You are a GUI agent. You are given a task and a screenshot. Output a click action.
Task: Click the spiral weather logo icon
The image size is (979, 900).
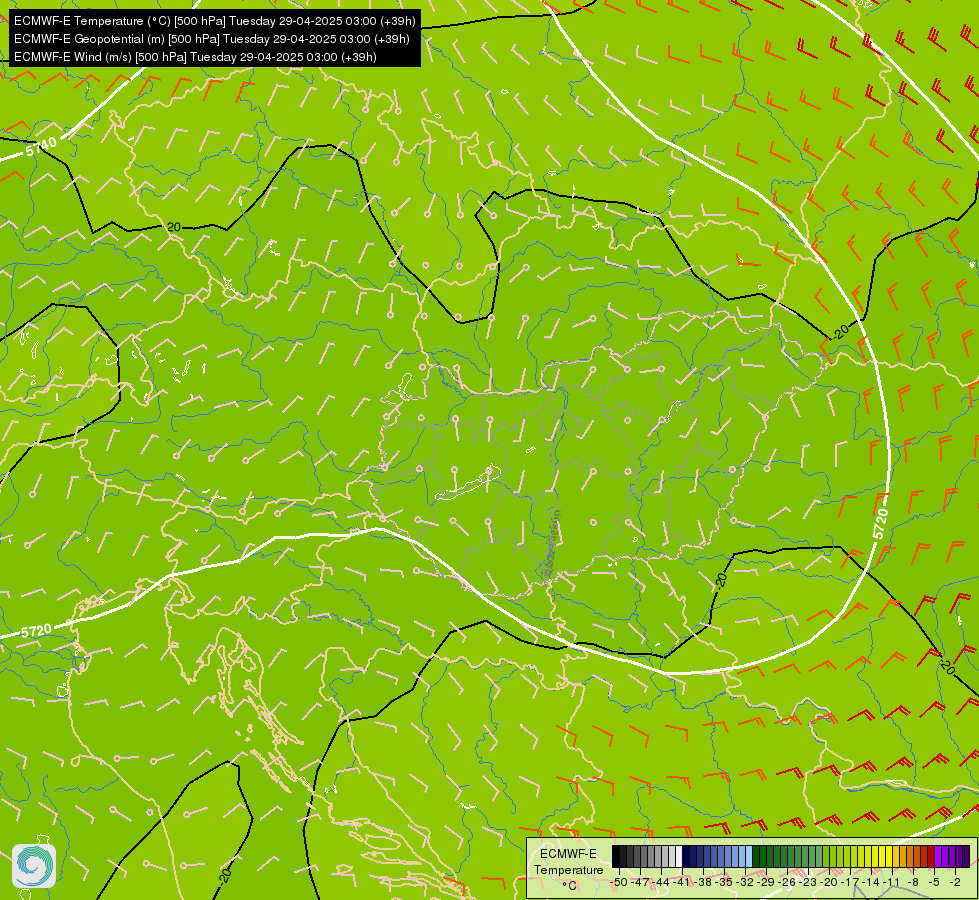pyautogui.click(x=34, y=866)
